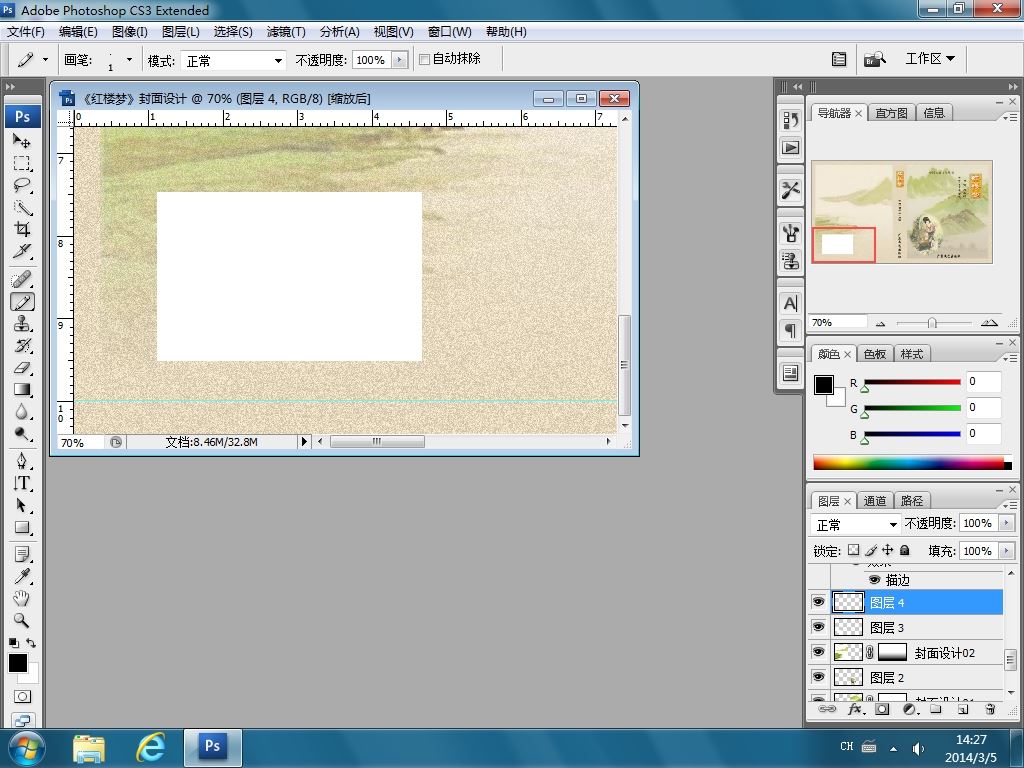Screen dimensions: 1024x768
Task: Select the Vertical Type tool
Action: point(22,483)
